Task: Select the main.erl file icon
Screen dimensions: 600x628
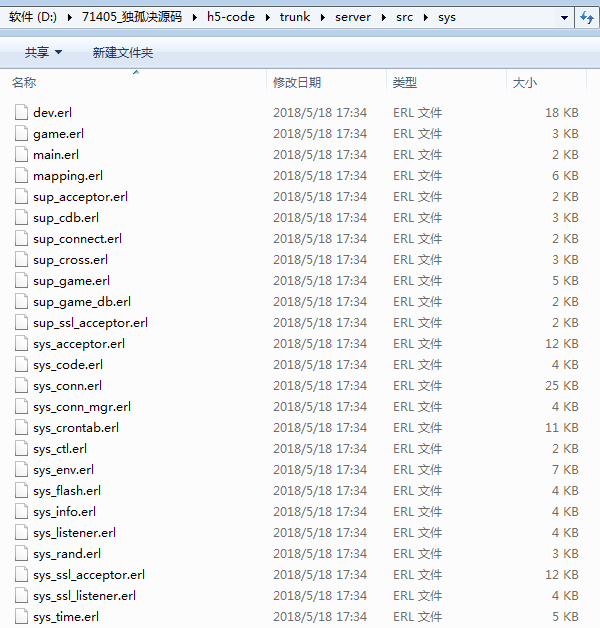Action: coord(22,155)
